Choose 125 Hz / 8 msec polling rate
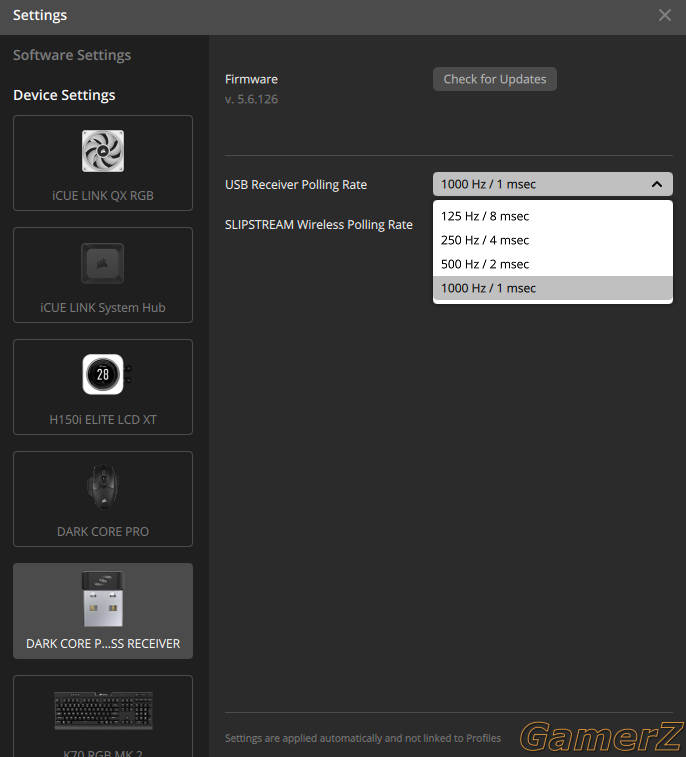 pyautogui.click(x=553, y=216)
